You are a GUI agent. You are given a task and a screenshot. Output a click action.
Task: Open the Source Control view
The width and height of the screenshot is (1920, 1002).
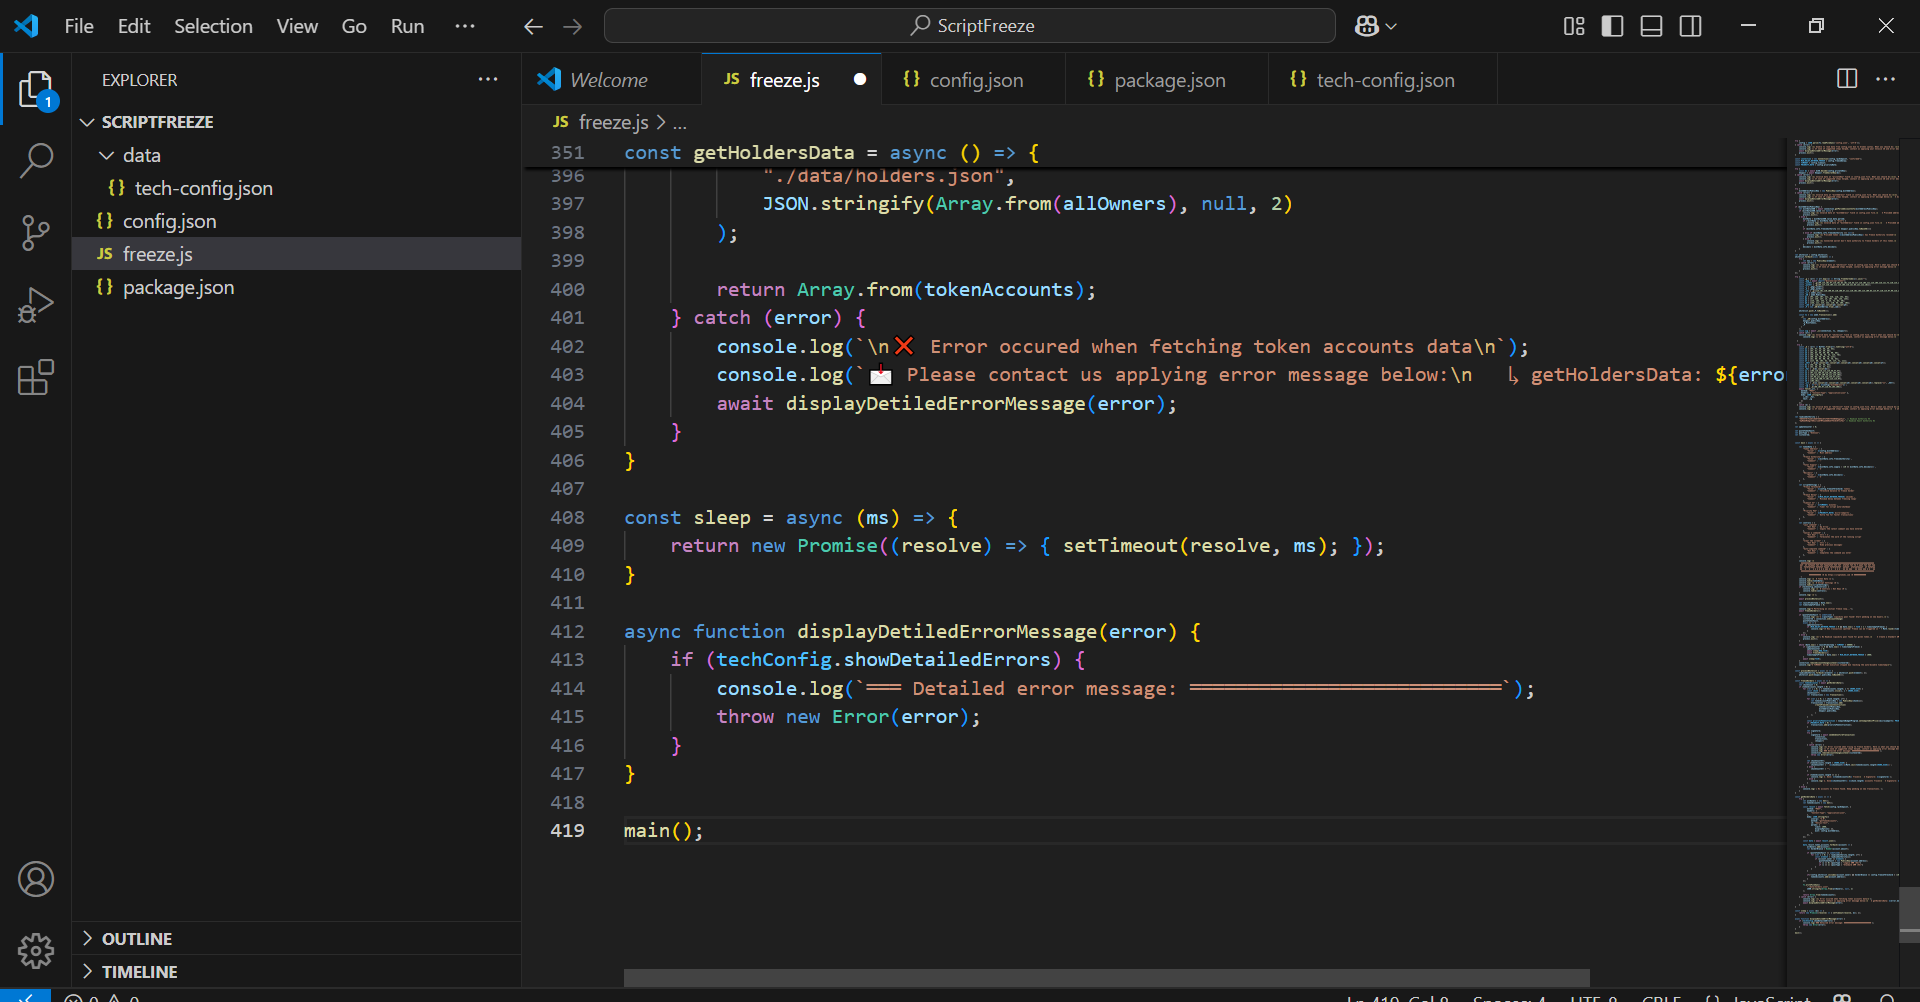point(36,233)
